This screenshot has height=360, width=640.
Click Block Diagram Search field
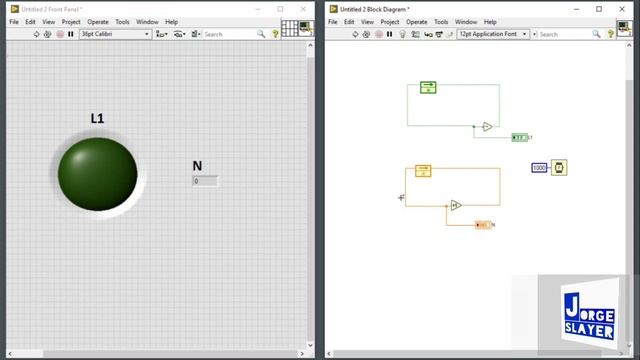[564, 34]
